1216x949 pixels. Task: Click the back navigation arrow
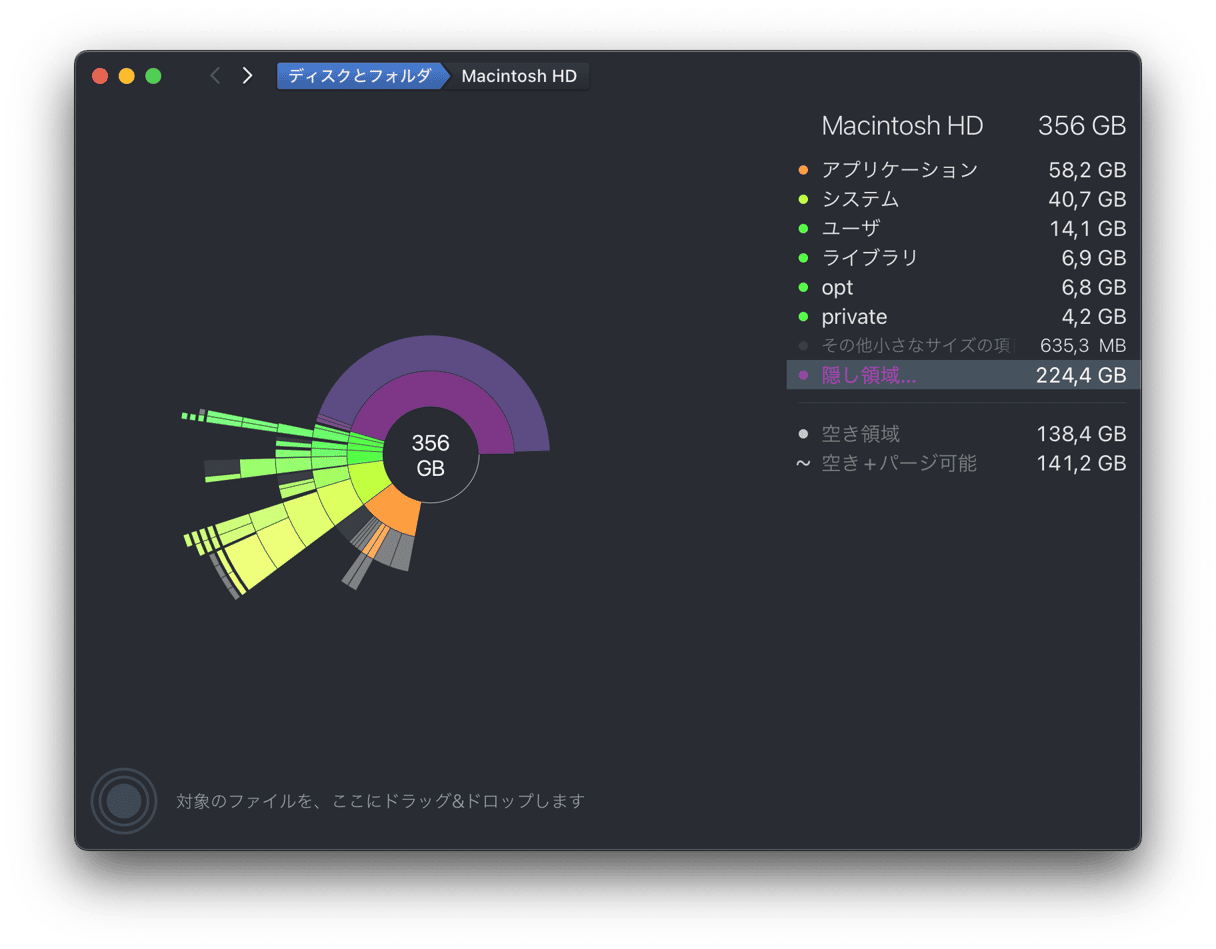(215, 76)
